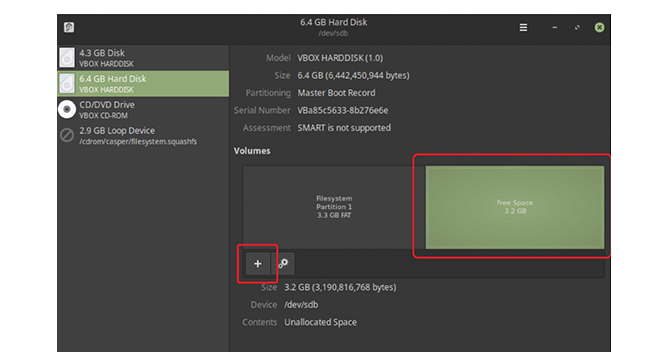Viewport: 652px width, 362px height.
Task: Open the hamburger menu in title bar
Action: point(523,27)
